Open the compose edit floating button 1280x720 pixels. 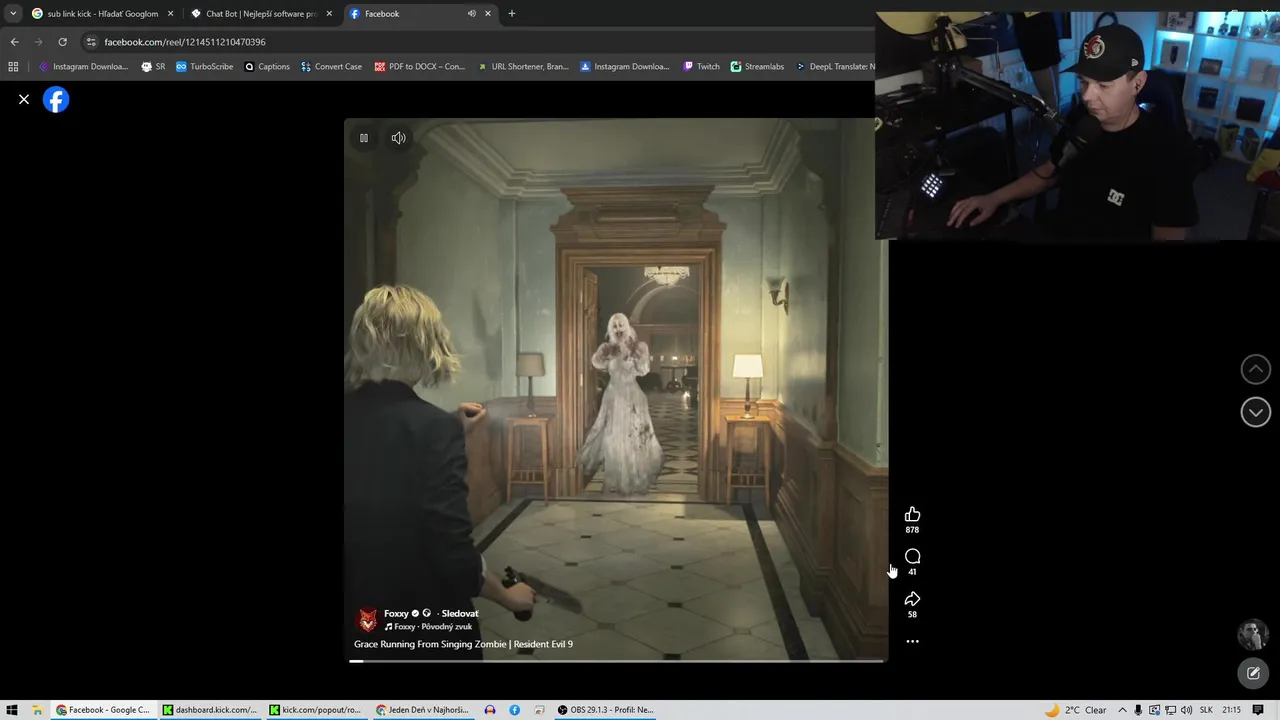(1253, 674)
